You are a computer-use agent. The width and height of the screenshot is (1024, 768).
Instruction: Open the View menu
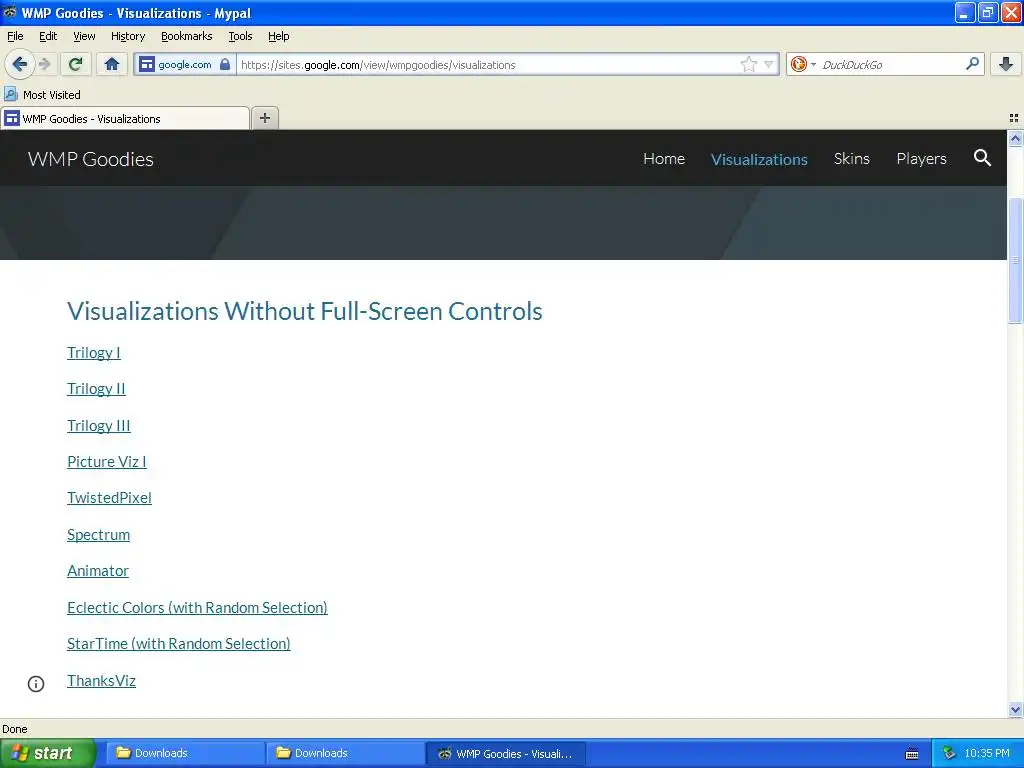coord(84,36)
